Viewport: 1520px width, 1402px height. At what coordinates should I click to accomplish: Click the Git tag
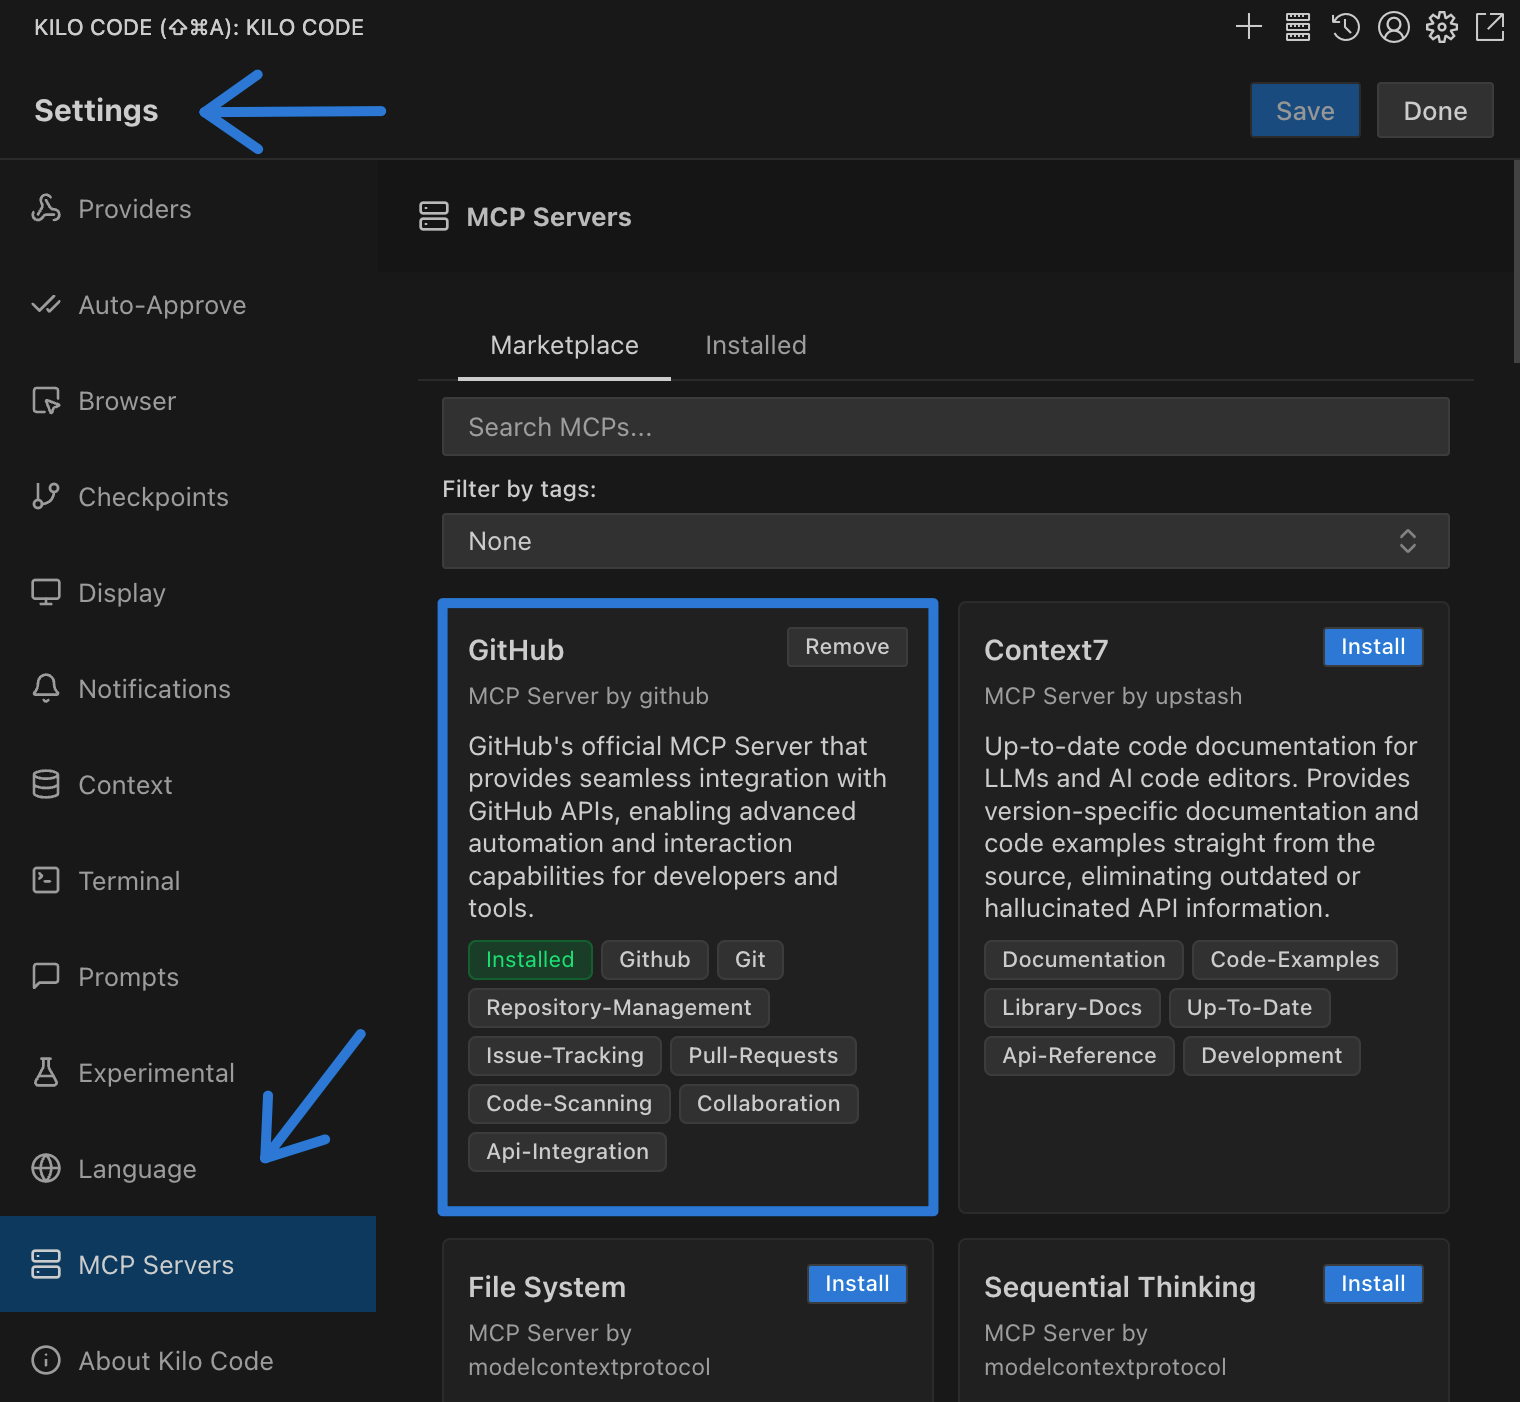[x=750, y=960]
